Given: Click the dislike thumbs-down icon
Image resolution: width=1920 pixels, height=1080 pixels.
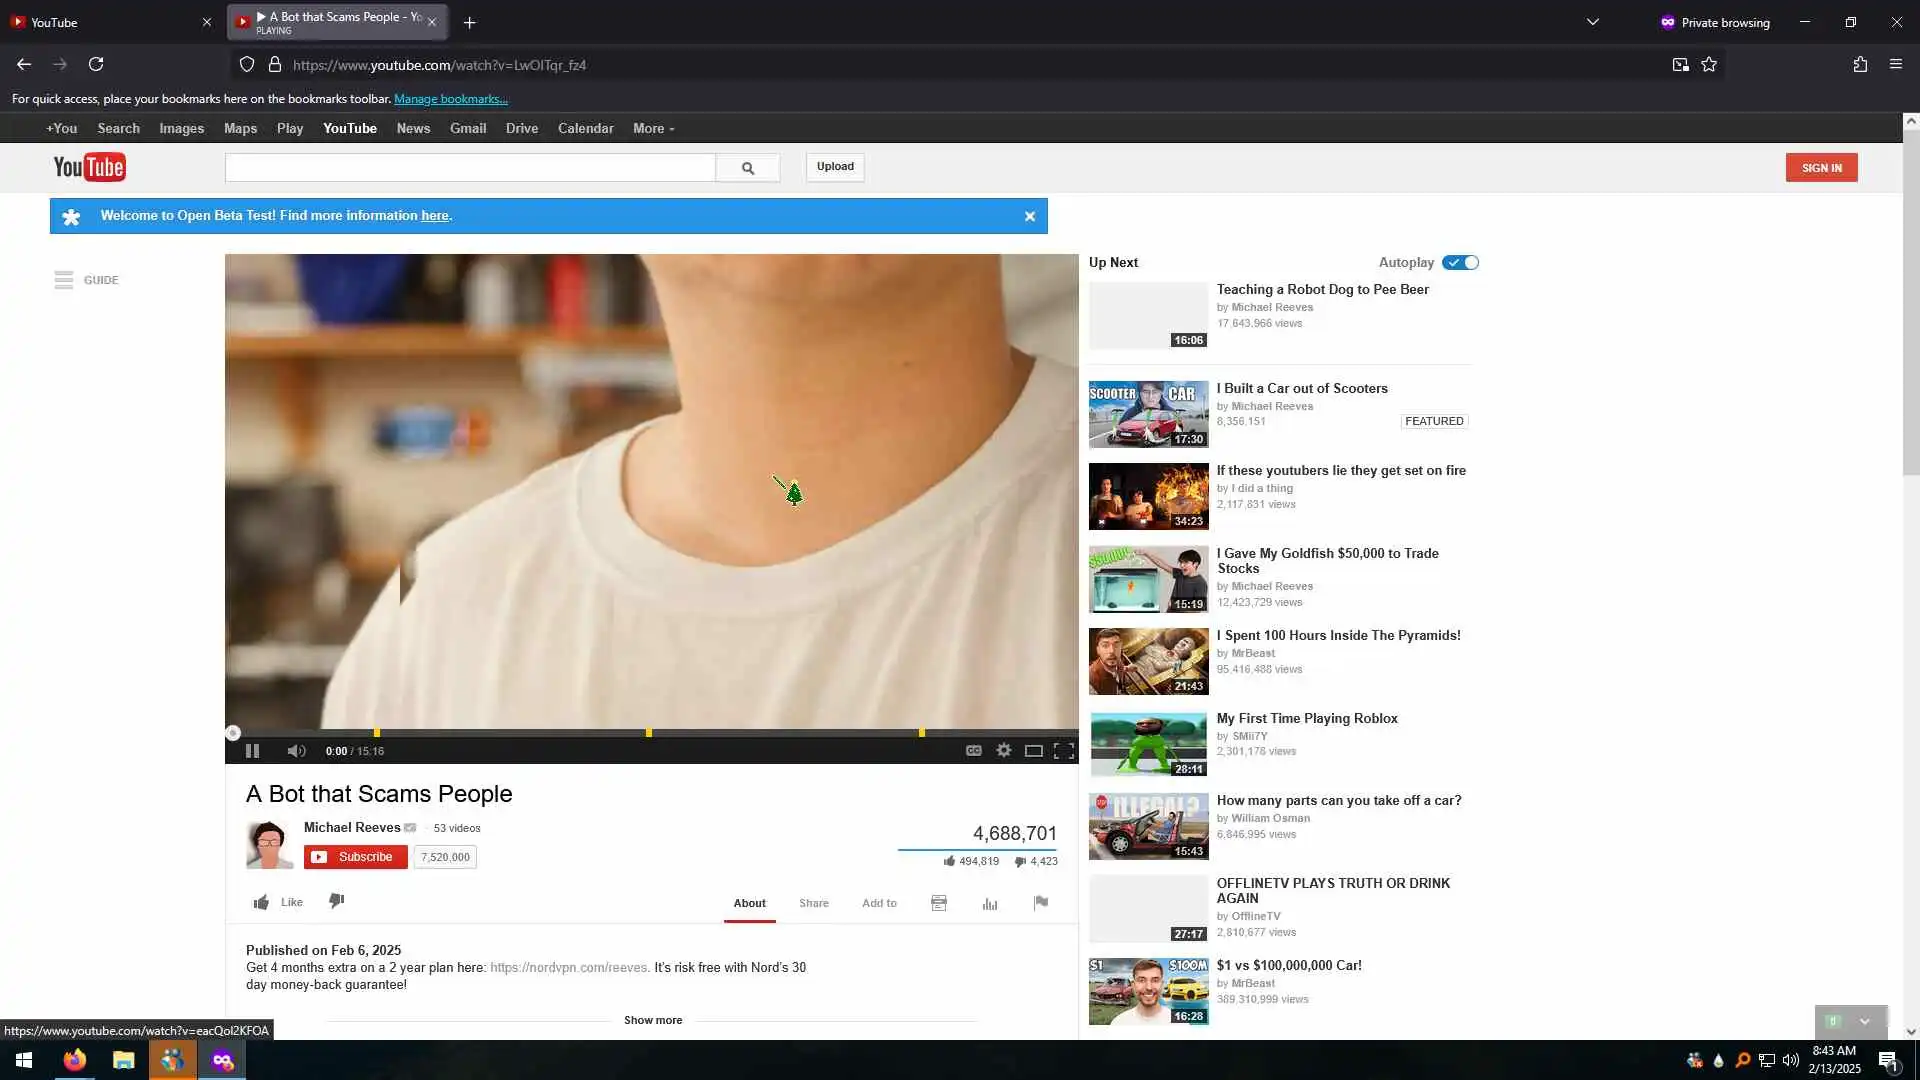Looking at the screenshot, I should pyautogui.click(x=337, y=901).
